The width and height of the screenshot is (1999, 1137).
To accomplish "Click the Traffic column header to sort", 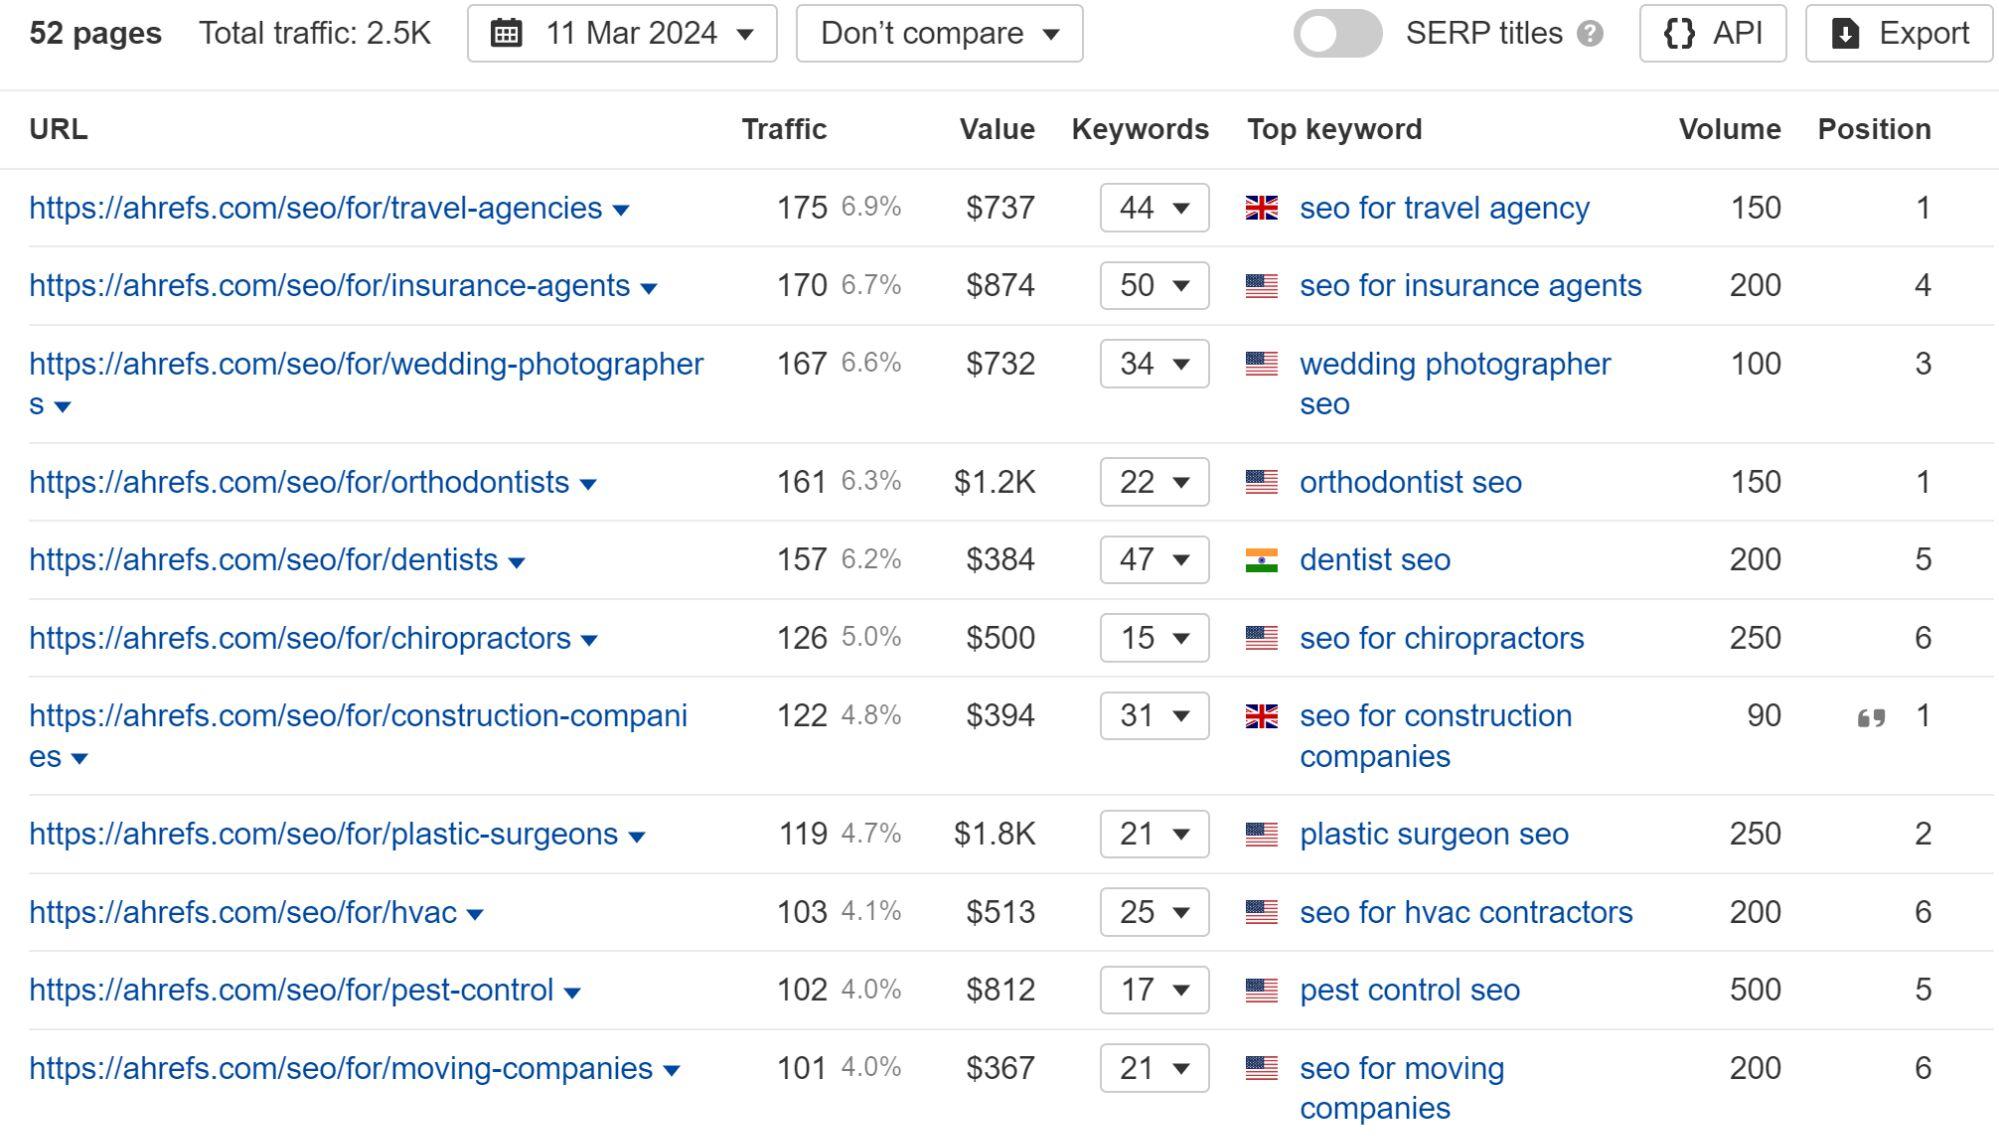I will (784, 129).
